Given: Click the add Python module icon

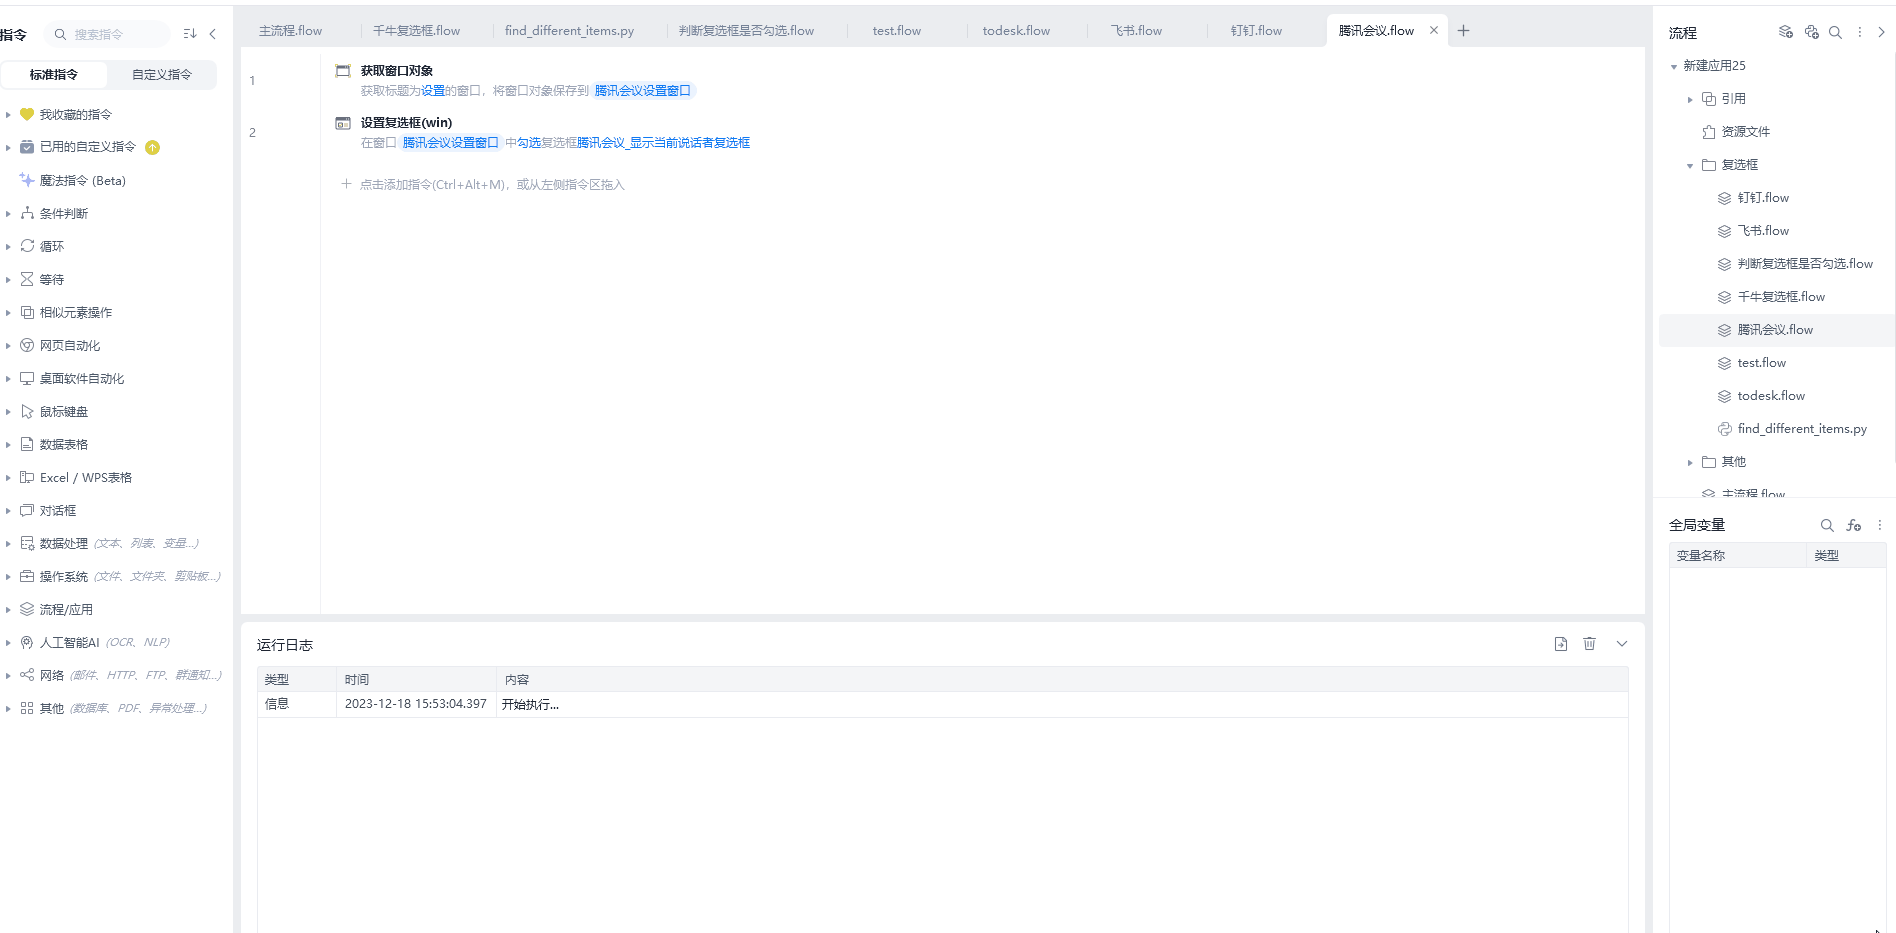Looking at the screenshot, I should click(x=1811, y=32).
